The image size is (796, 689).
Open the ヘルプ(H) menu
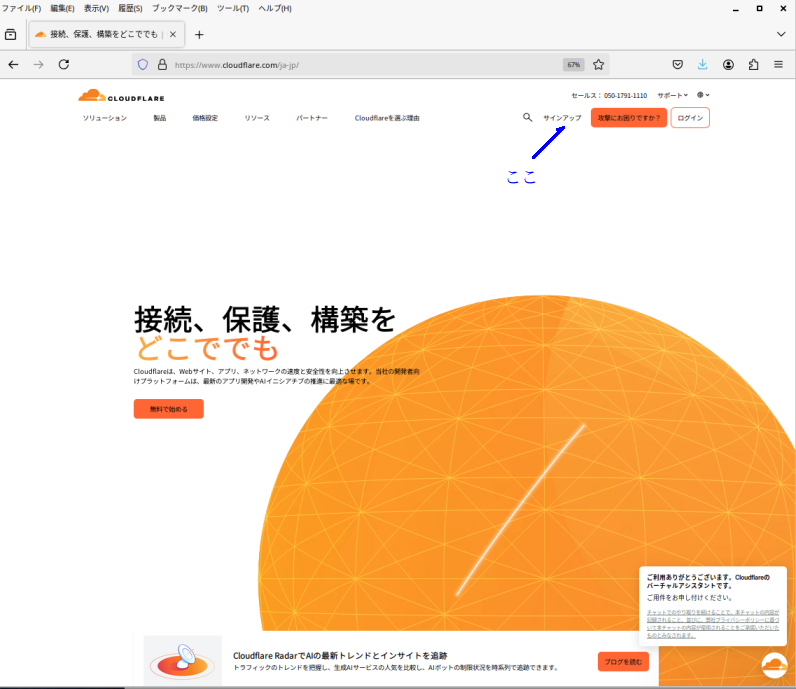click(275, 9)
